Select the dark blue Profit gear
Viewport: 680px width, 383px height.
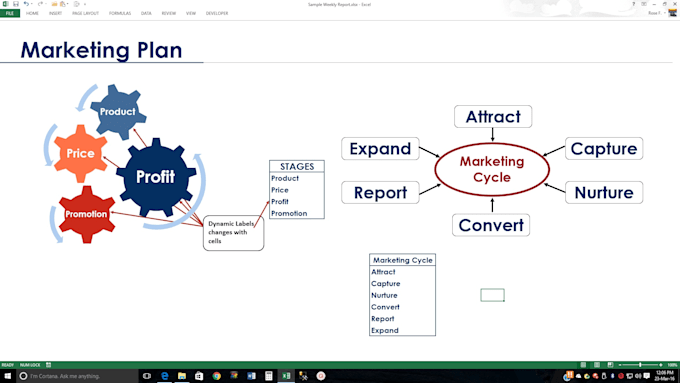coord(156,177)
